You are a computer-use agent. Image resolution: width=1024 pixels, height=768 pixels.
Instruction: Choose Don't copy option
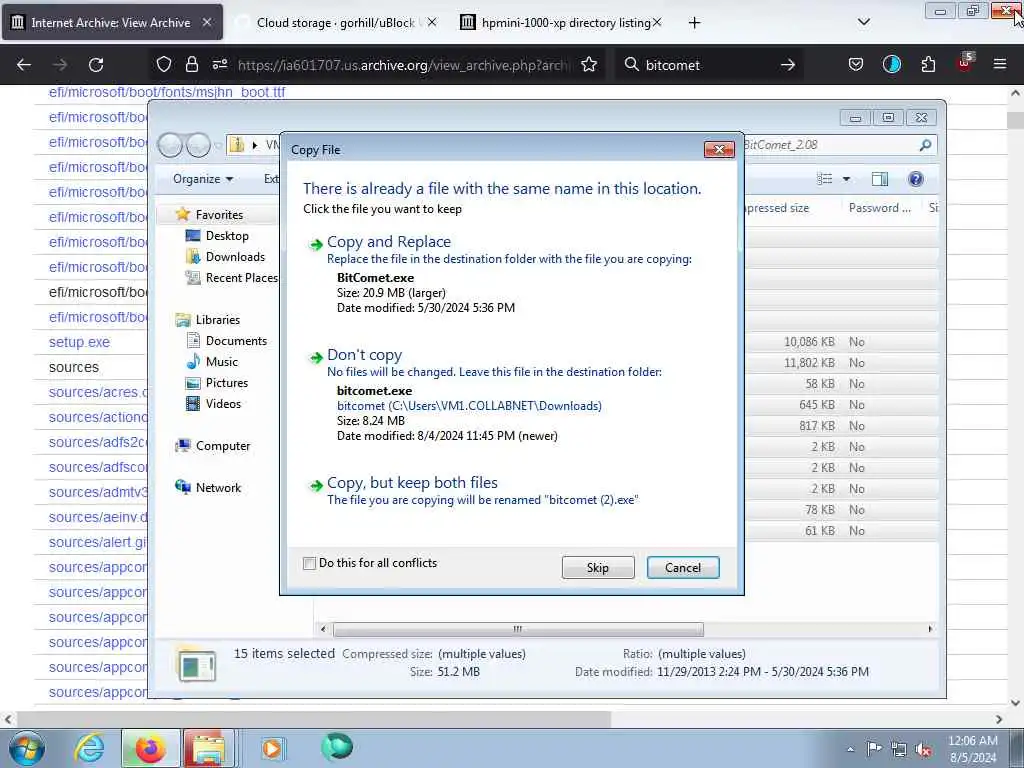364,355
